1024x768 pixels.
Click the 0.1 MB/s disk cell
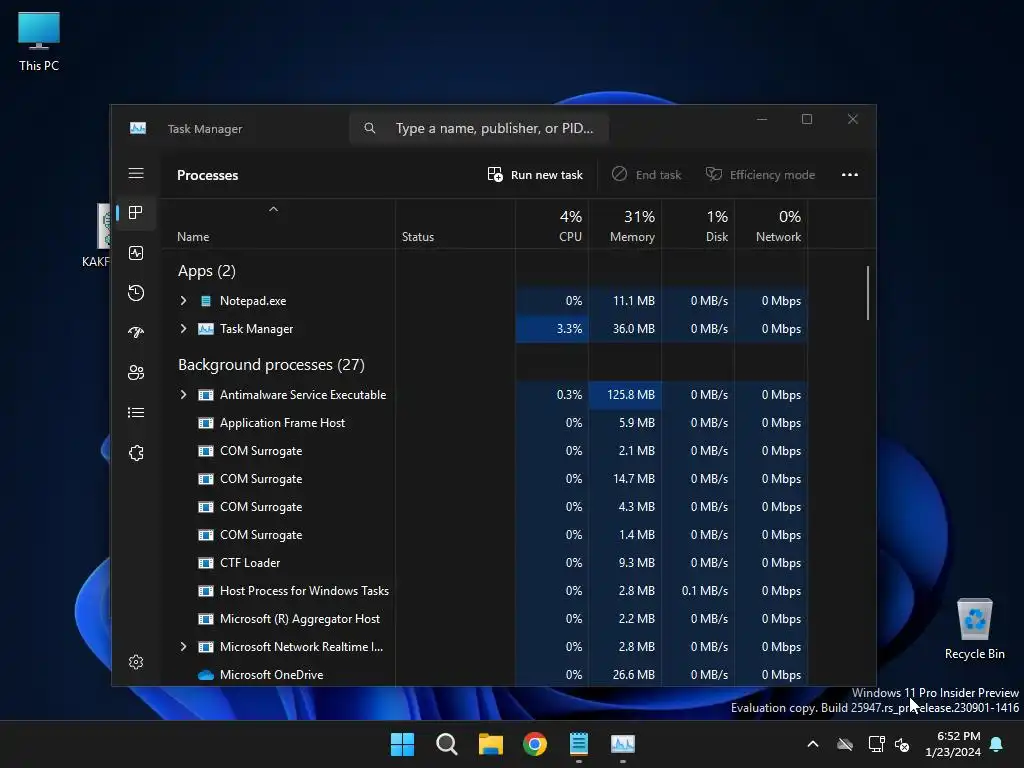click(x=698, y=591)
